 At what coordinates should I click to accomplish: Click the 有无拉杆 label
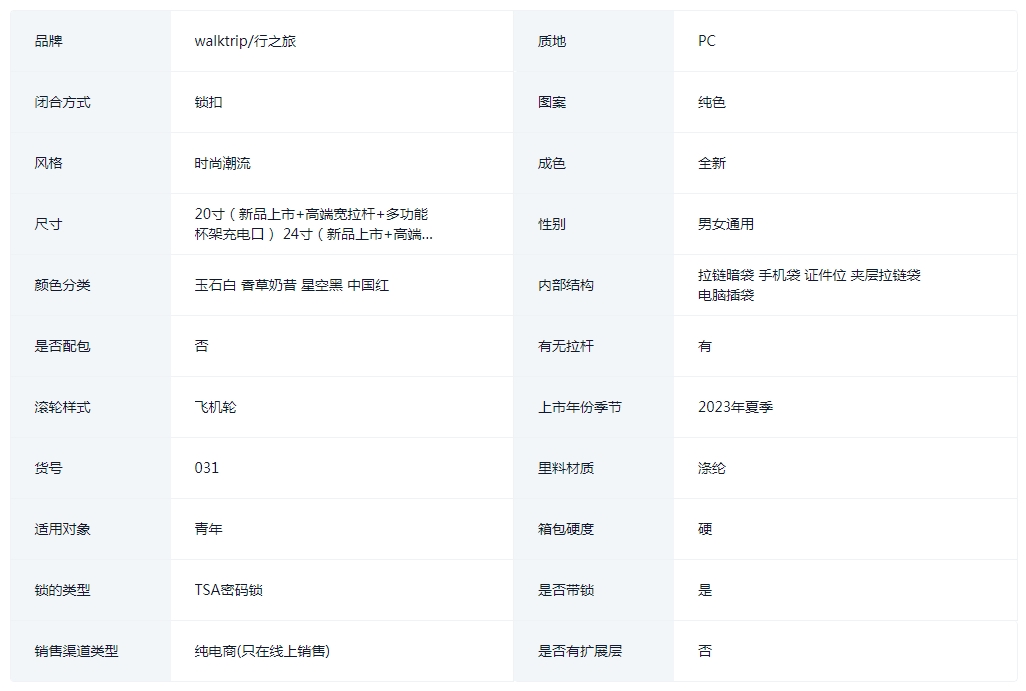(x=566, y=346)
